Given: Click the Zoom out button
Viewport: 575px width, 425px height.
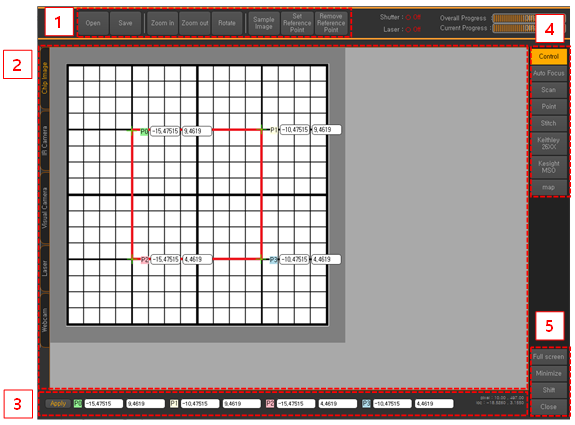Looking at the screenshot, I should pyautogui.click(x=195, y=23).
